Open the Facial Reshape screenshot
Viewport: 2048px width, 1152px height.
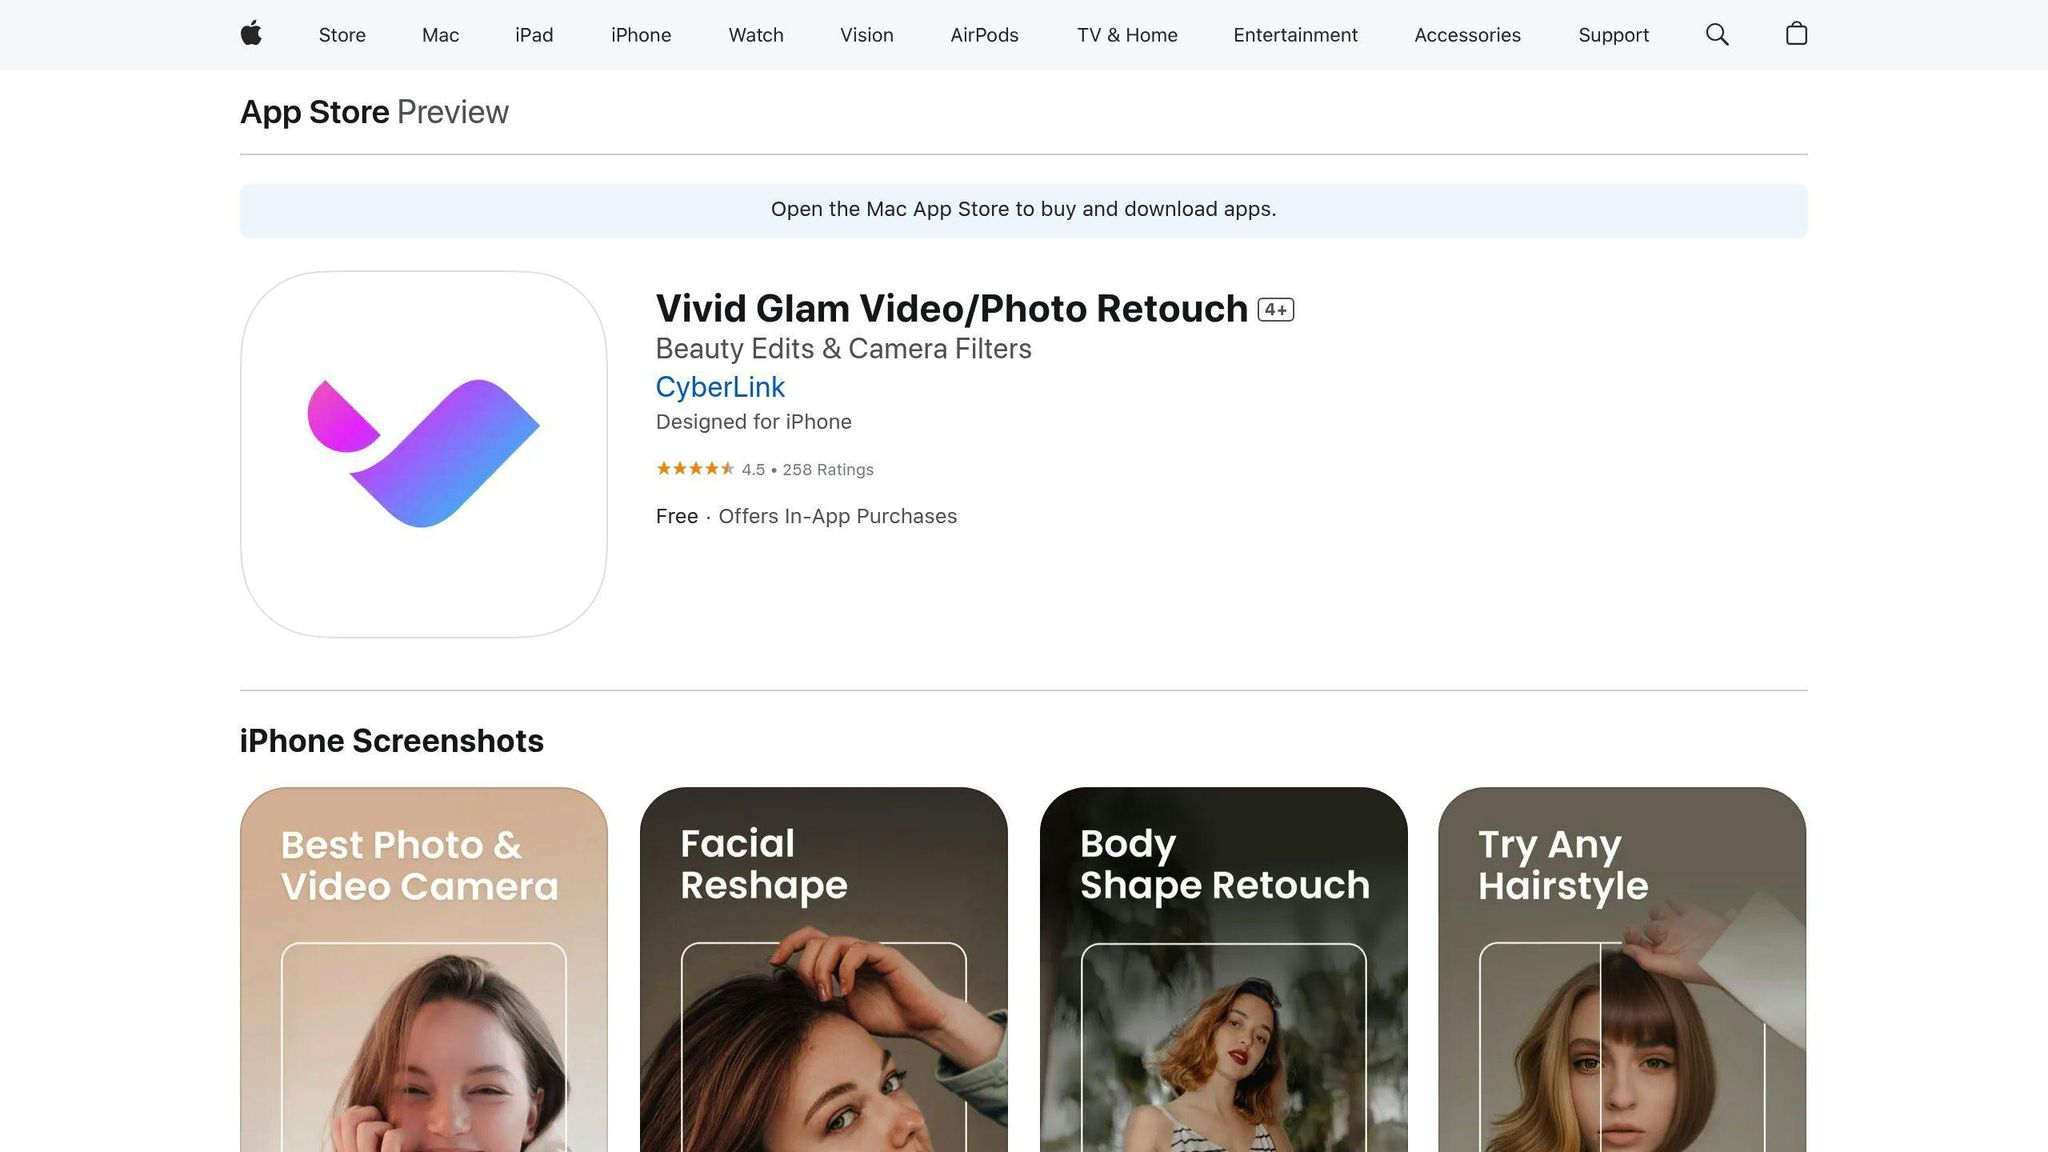pos(824,969)
